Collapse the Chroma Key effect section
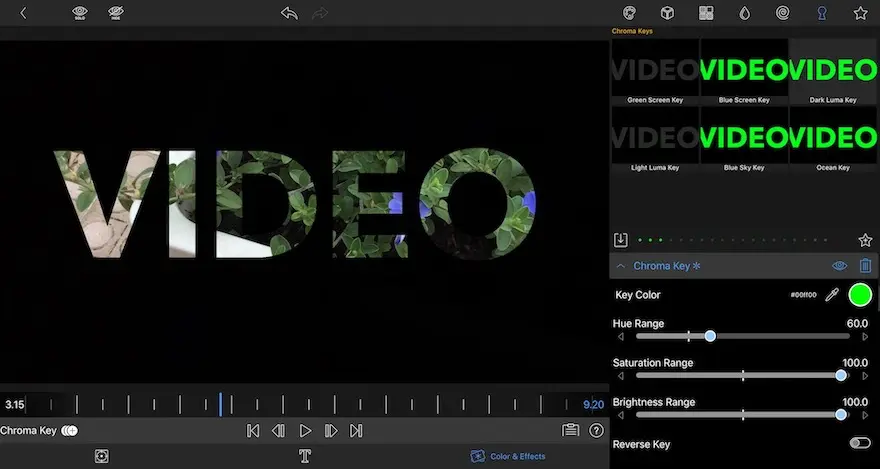 tap(620, 266)
